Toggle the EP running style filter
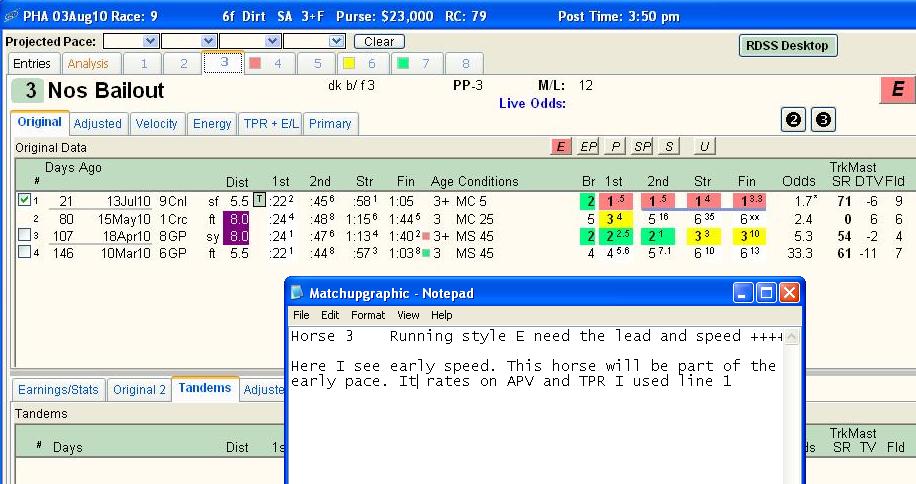 click(x=588, y=147)
